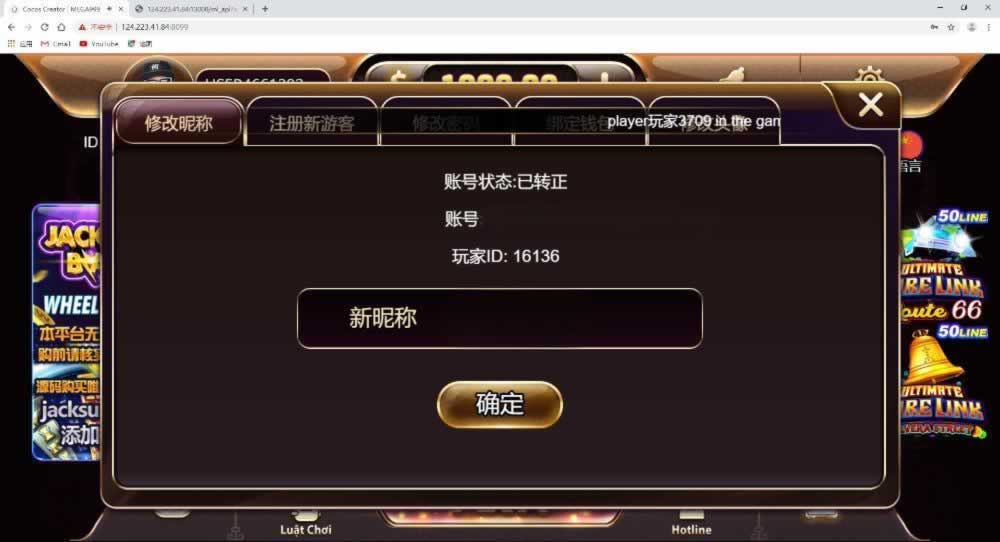Open the Gmail bookmark
1000x542 pixels.
click(55, 44)
